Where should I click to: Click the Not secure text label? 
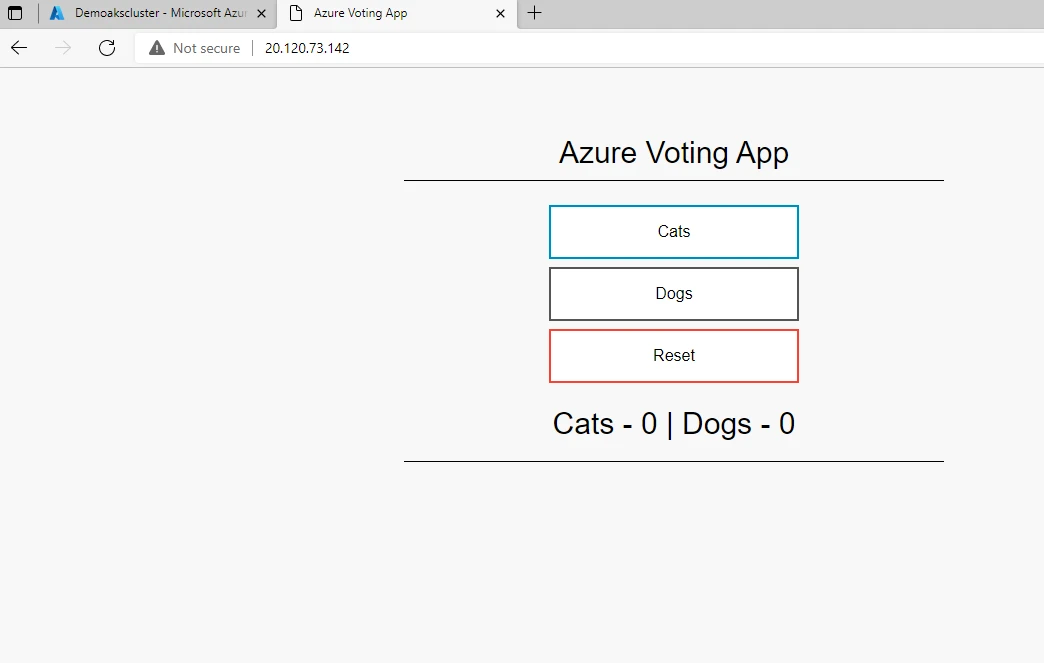(x=205, y=47)
